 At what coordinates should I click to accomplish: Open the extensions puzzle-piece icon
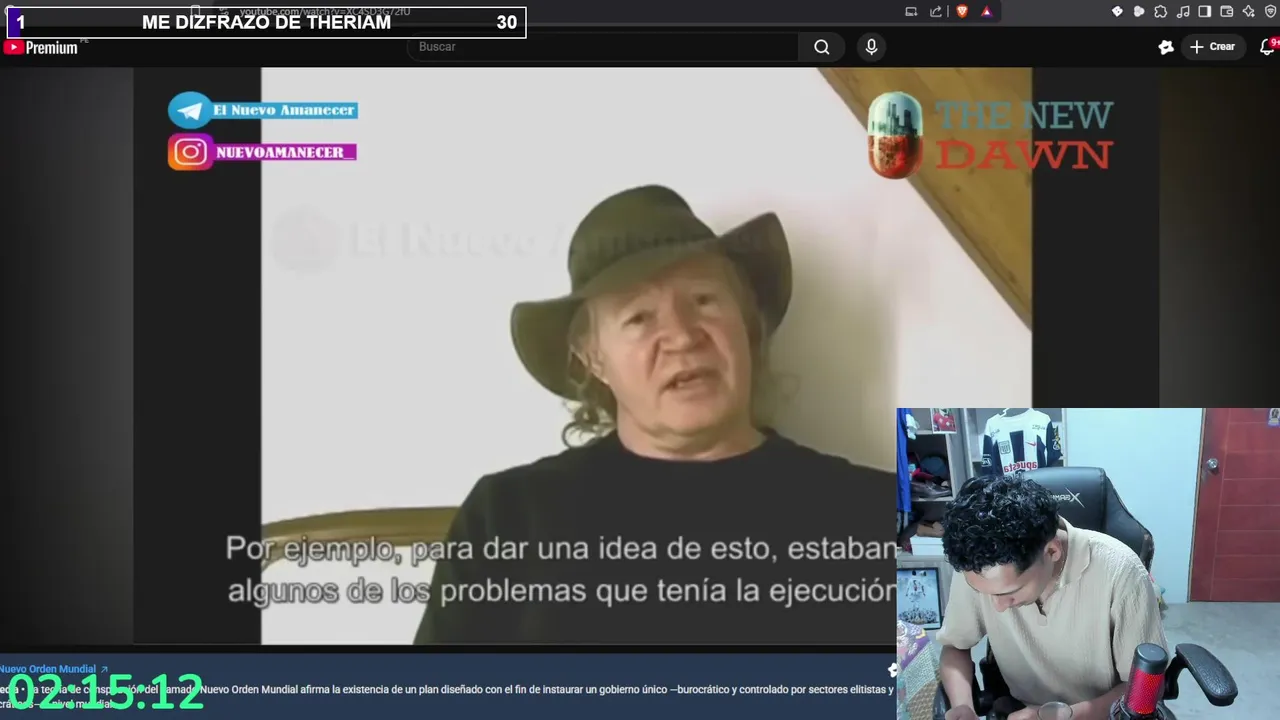[1161, 12]
